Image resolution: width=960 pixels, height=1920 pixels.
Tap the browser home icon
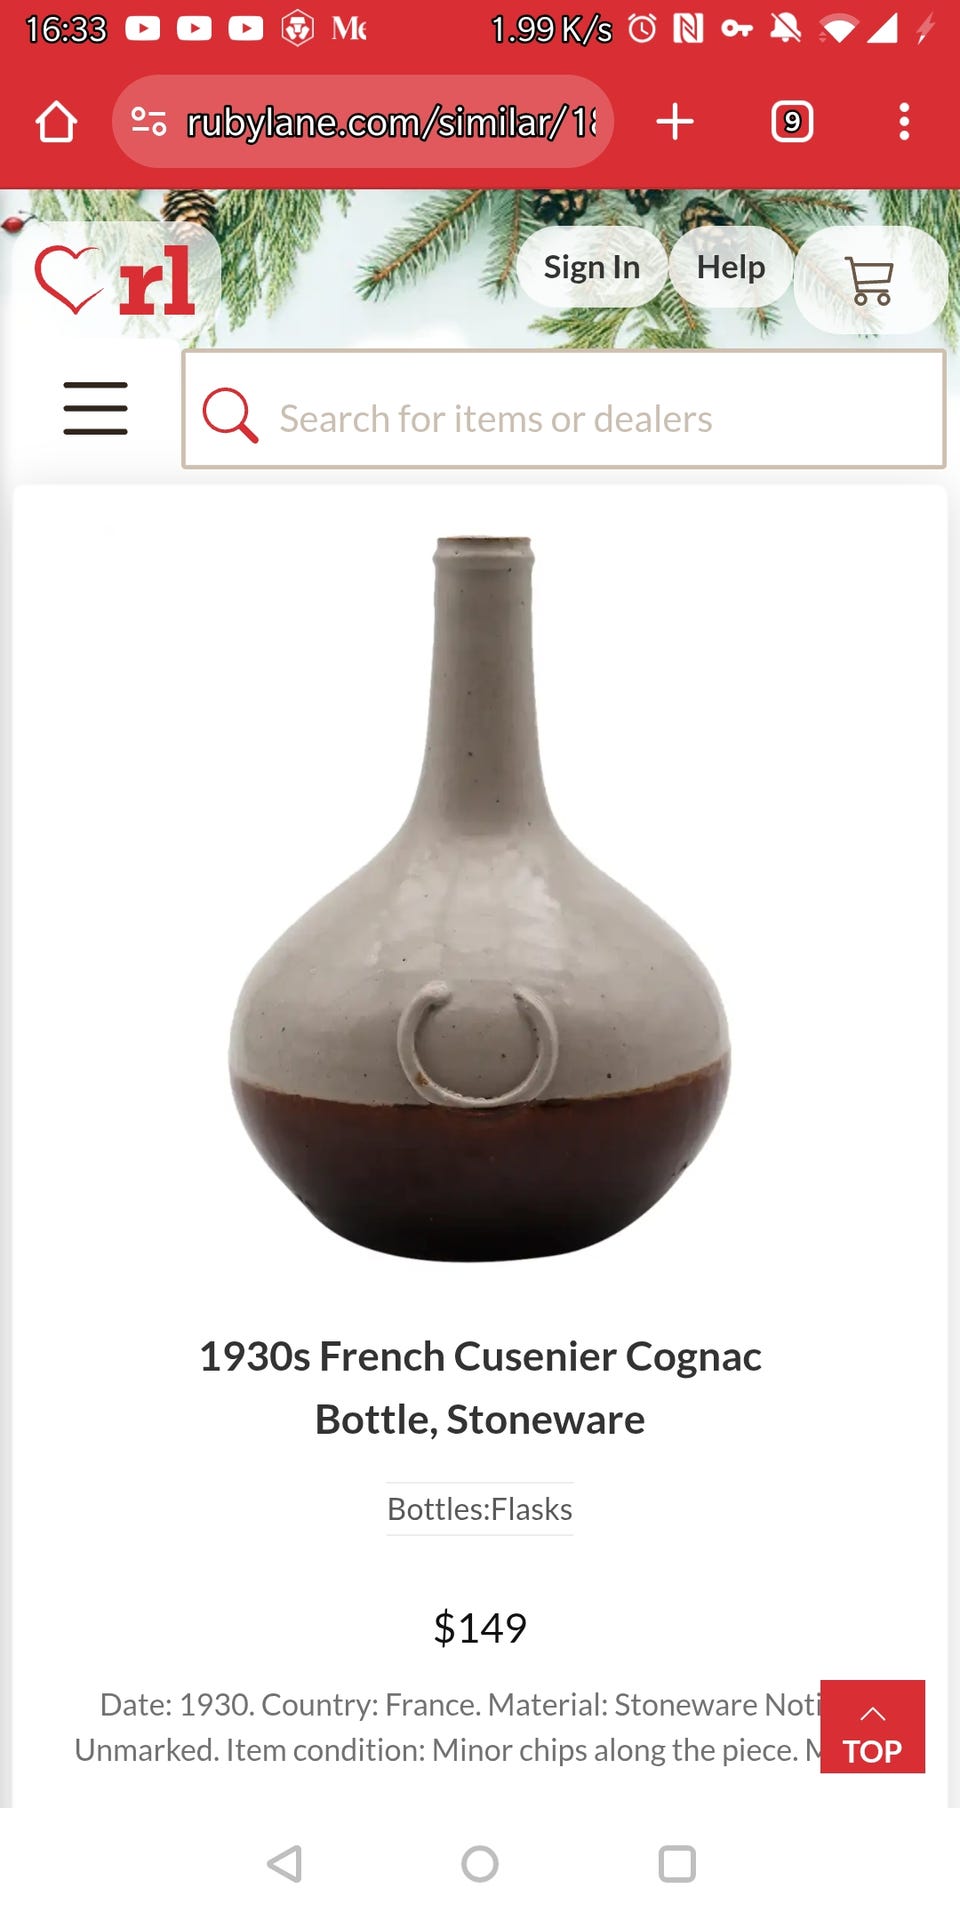pos(56,122)
